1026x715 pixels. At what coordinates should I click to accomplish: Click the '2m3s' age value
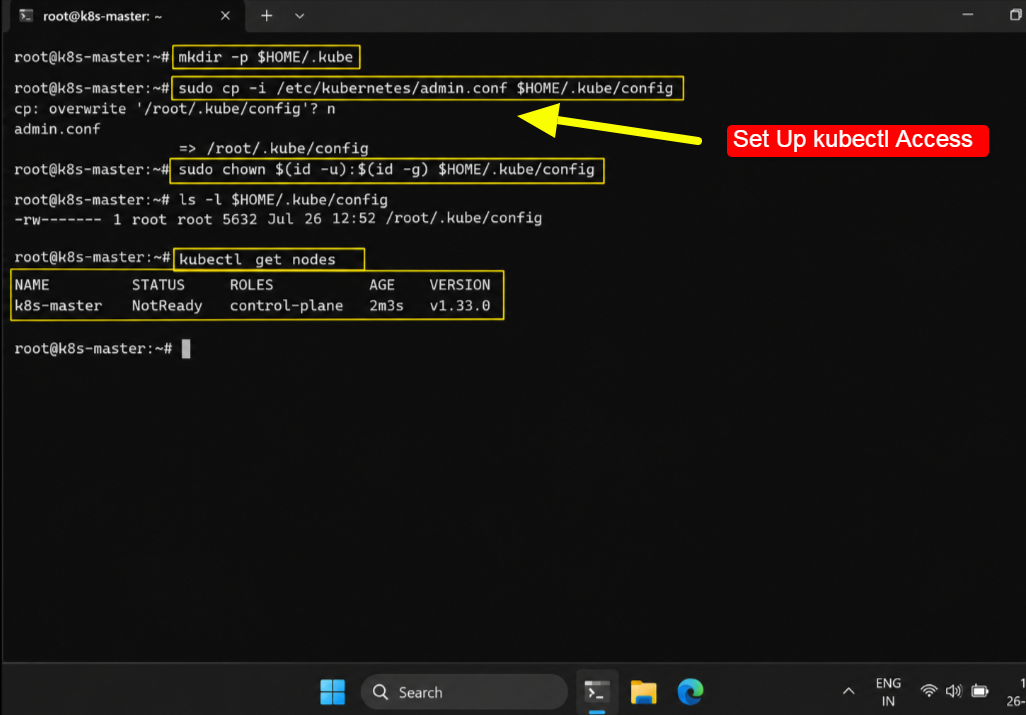(x=386, y=305)
